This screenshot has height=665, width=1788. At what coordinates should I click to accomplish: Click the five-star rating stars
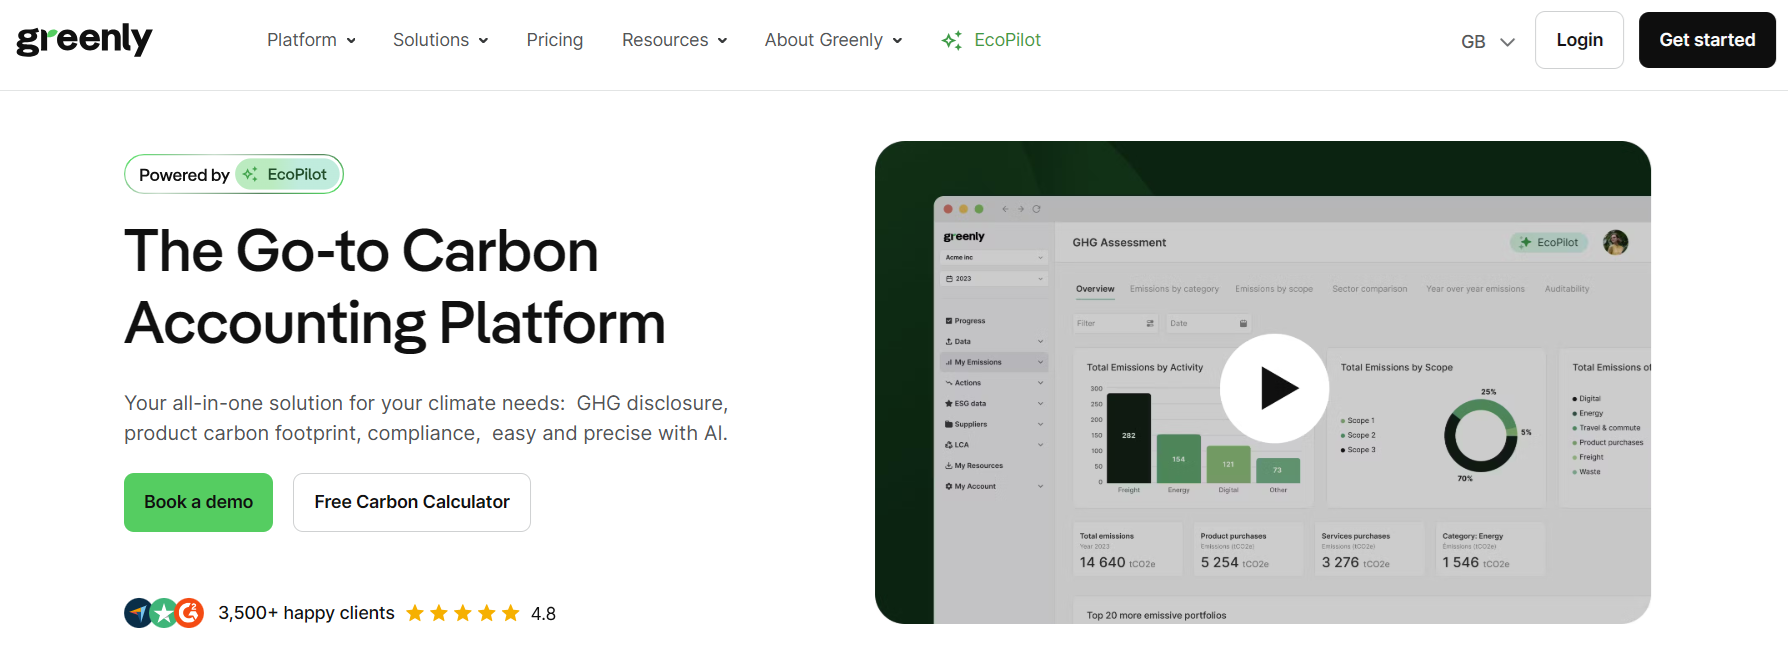tap(462, 613)
